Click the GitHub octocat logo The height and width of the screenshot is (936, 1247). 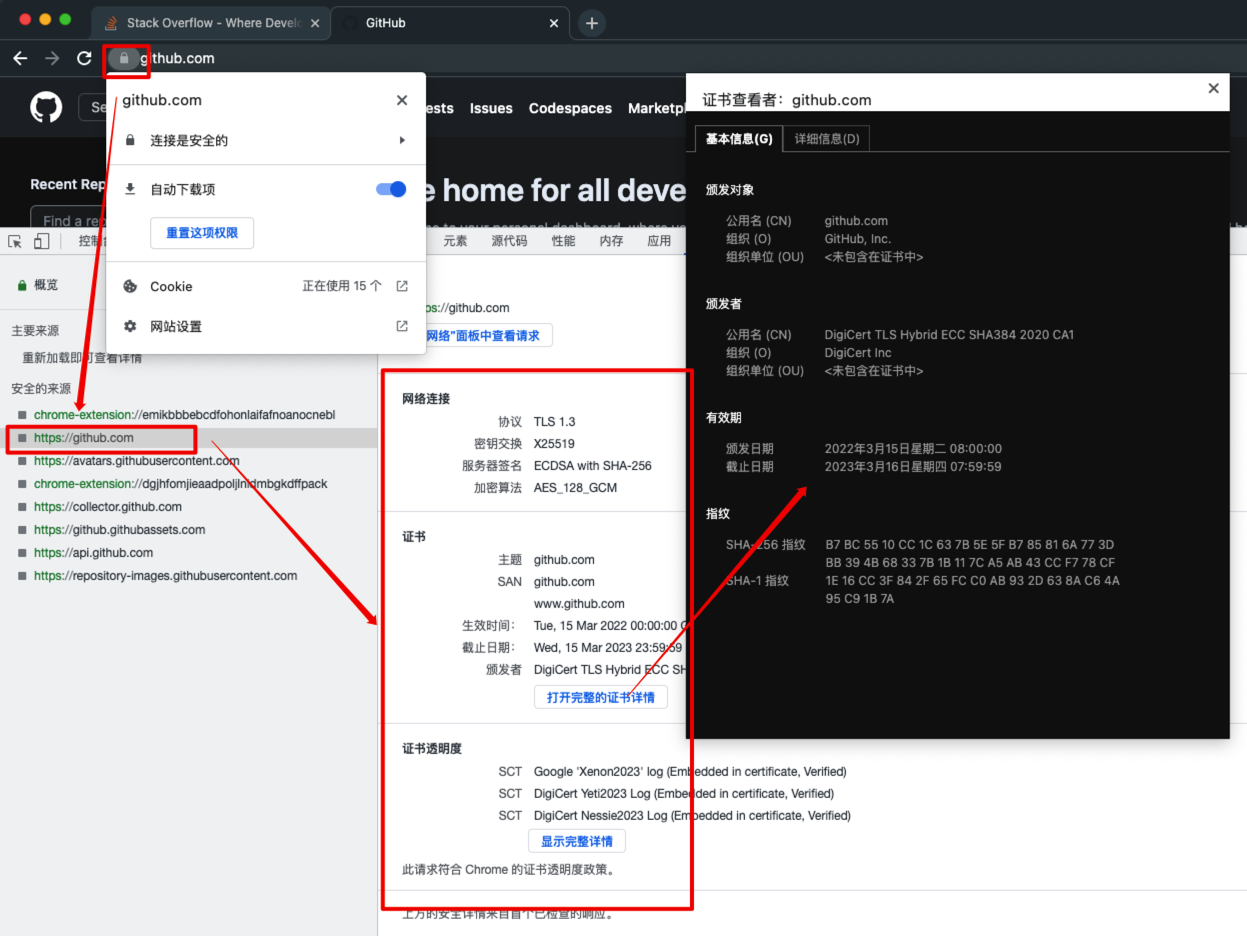pyautogui.click(x=46, y=107)
